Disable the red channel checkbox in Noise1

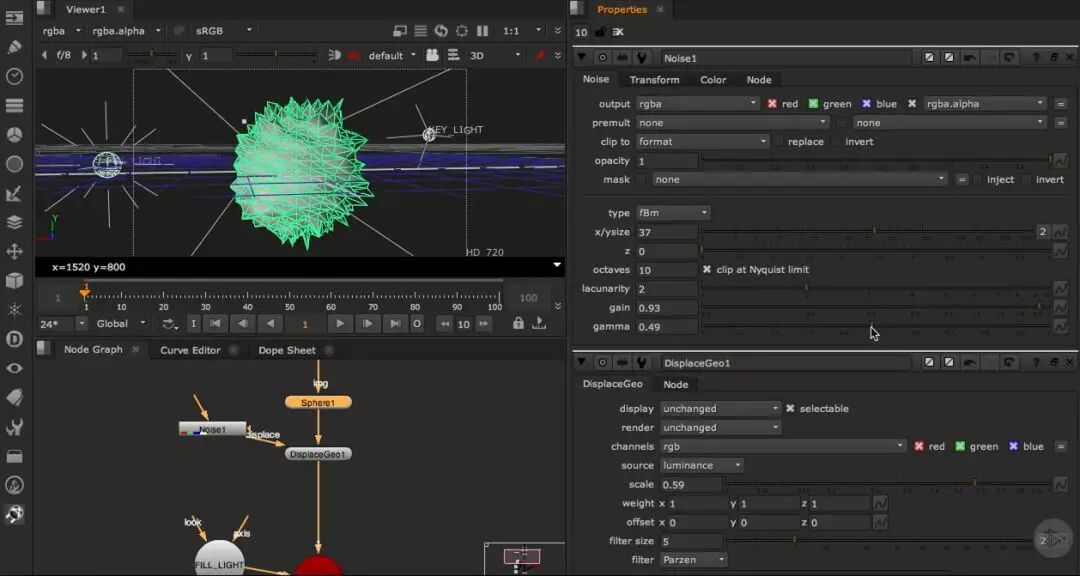coord(773,104)
